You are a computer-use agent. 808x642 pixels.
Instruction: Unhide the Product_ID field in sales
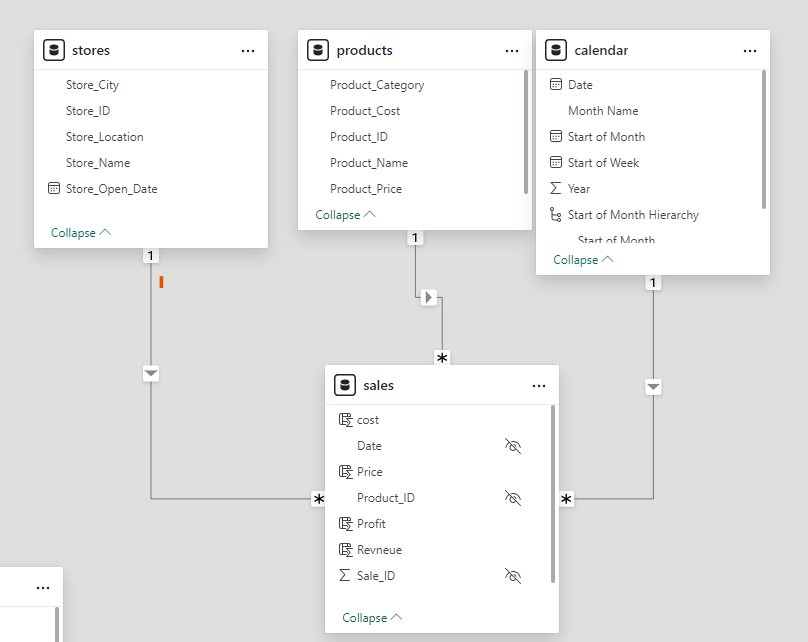point(513,498)
